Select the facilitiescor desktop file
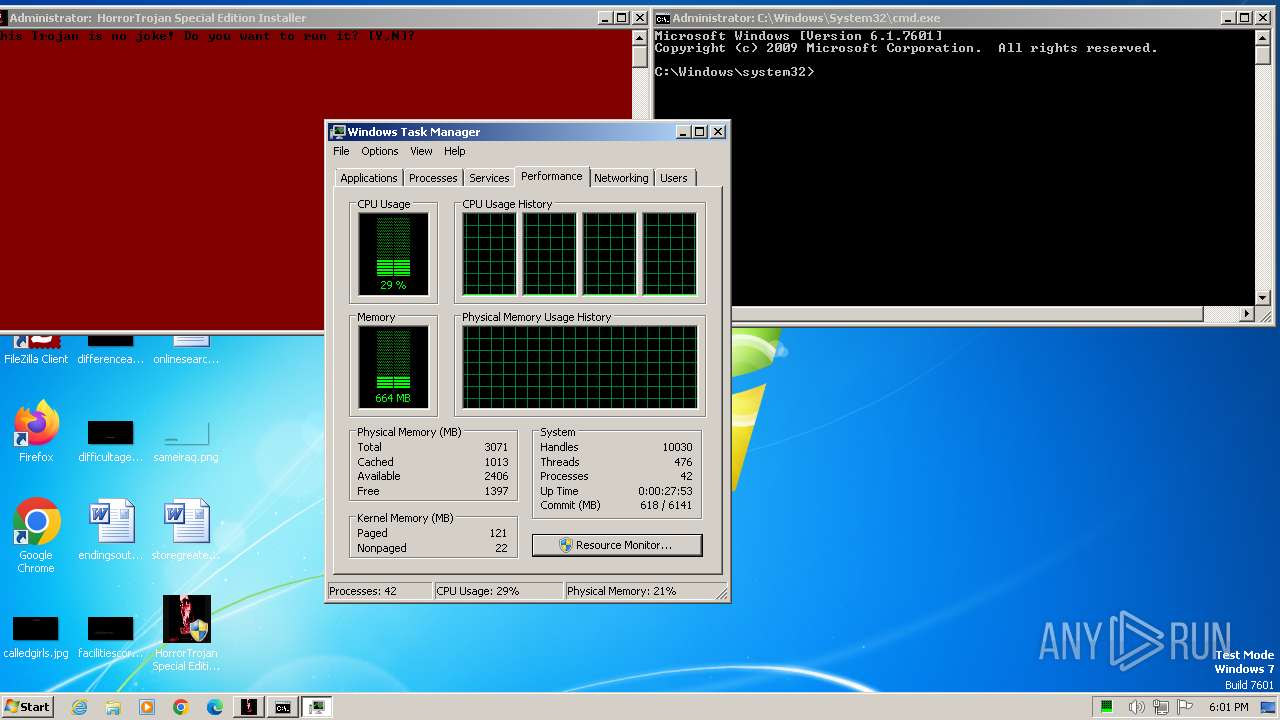This screenshot has height=720, width=1280. point(111,638)
